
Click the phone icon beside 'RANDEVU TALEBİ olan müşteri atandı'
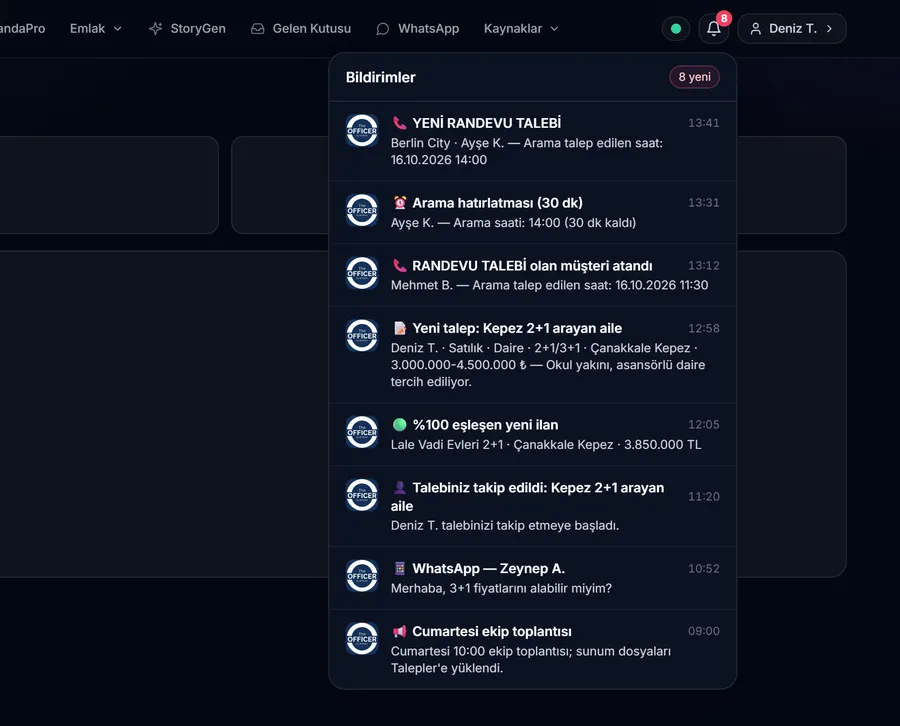pos(399,266)
